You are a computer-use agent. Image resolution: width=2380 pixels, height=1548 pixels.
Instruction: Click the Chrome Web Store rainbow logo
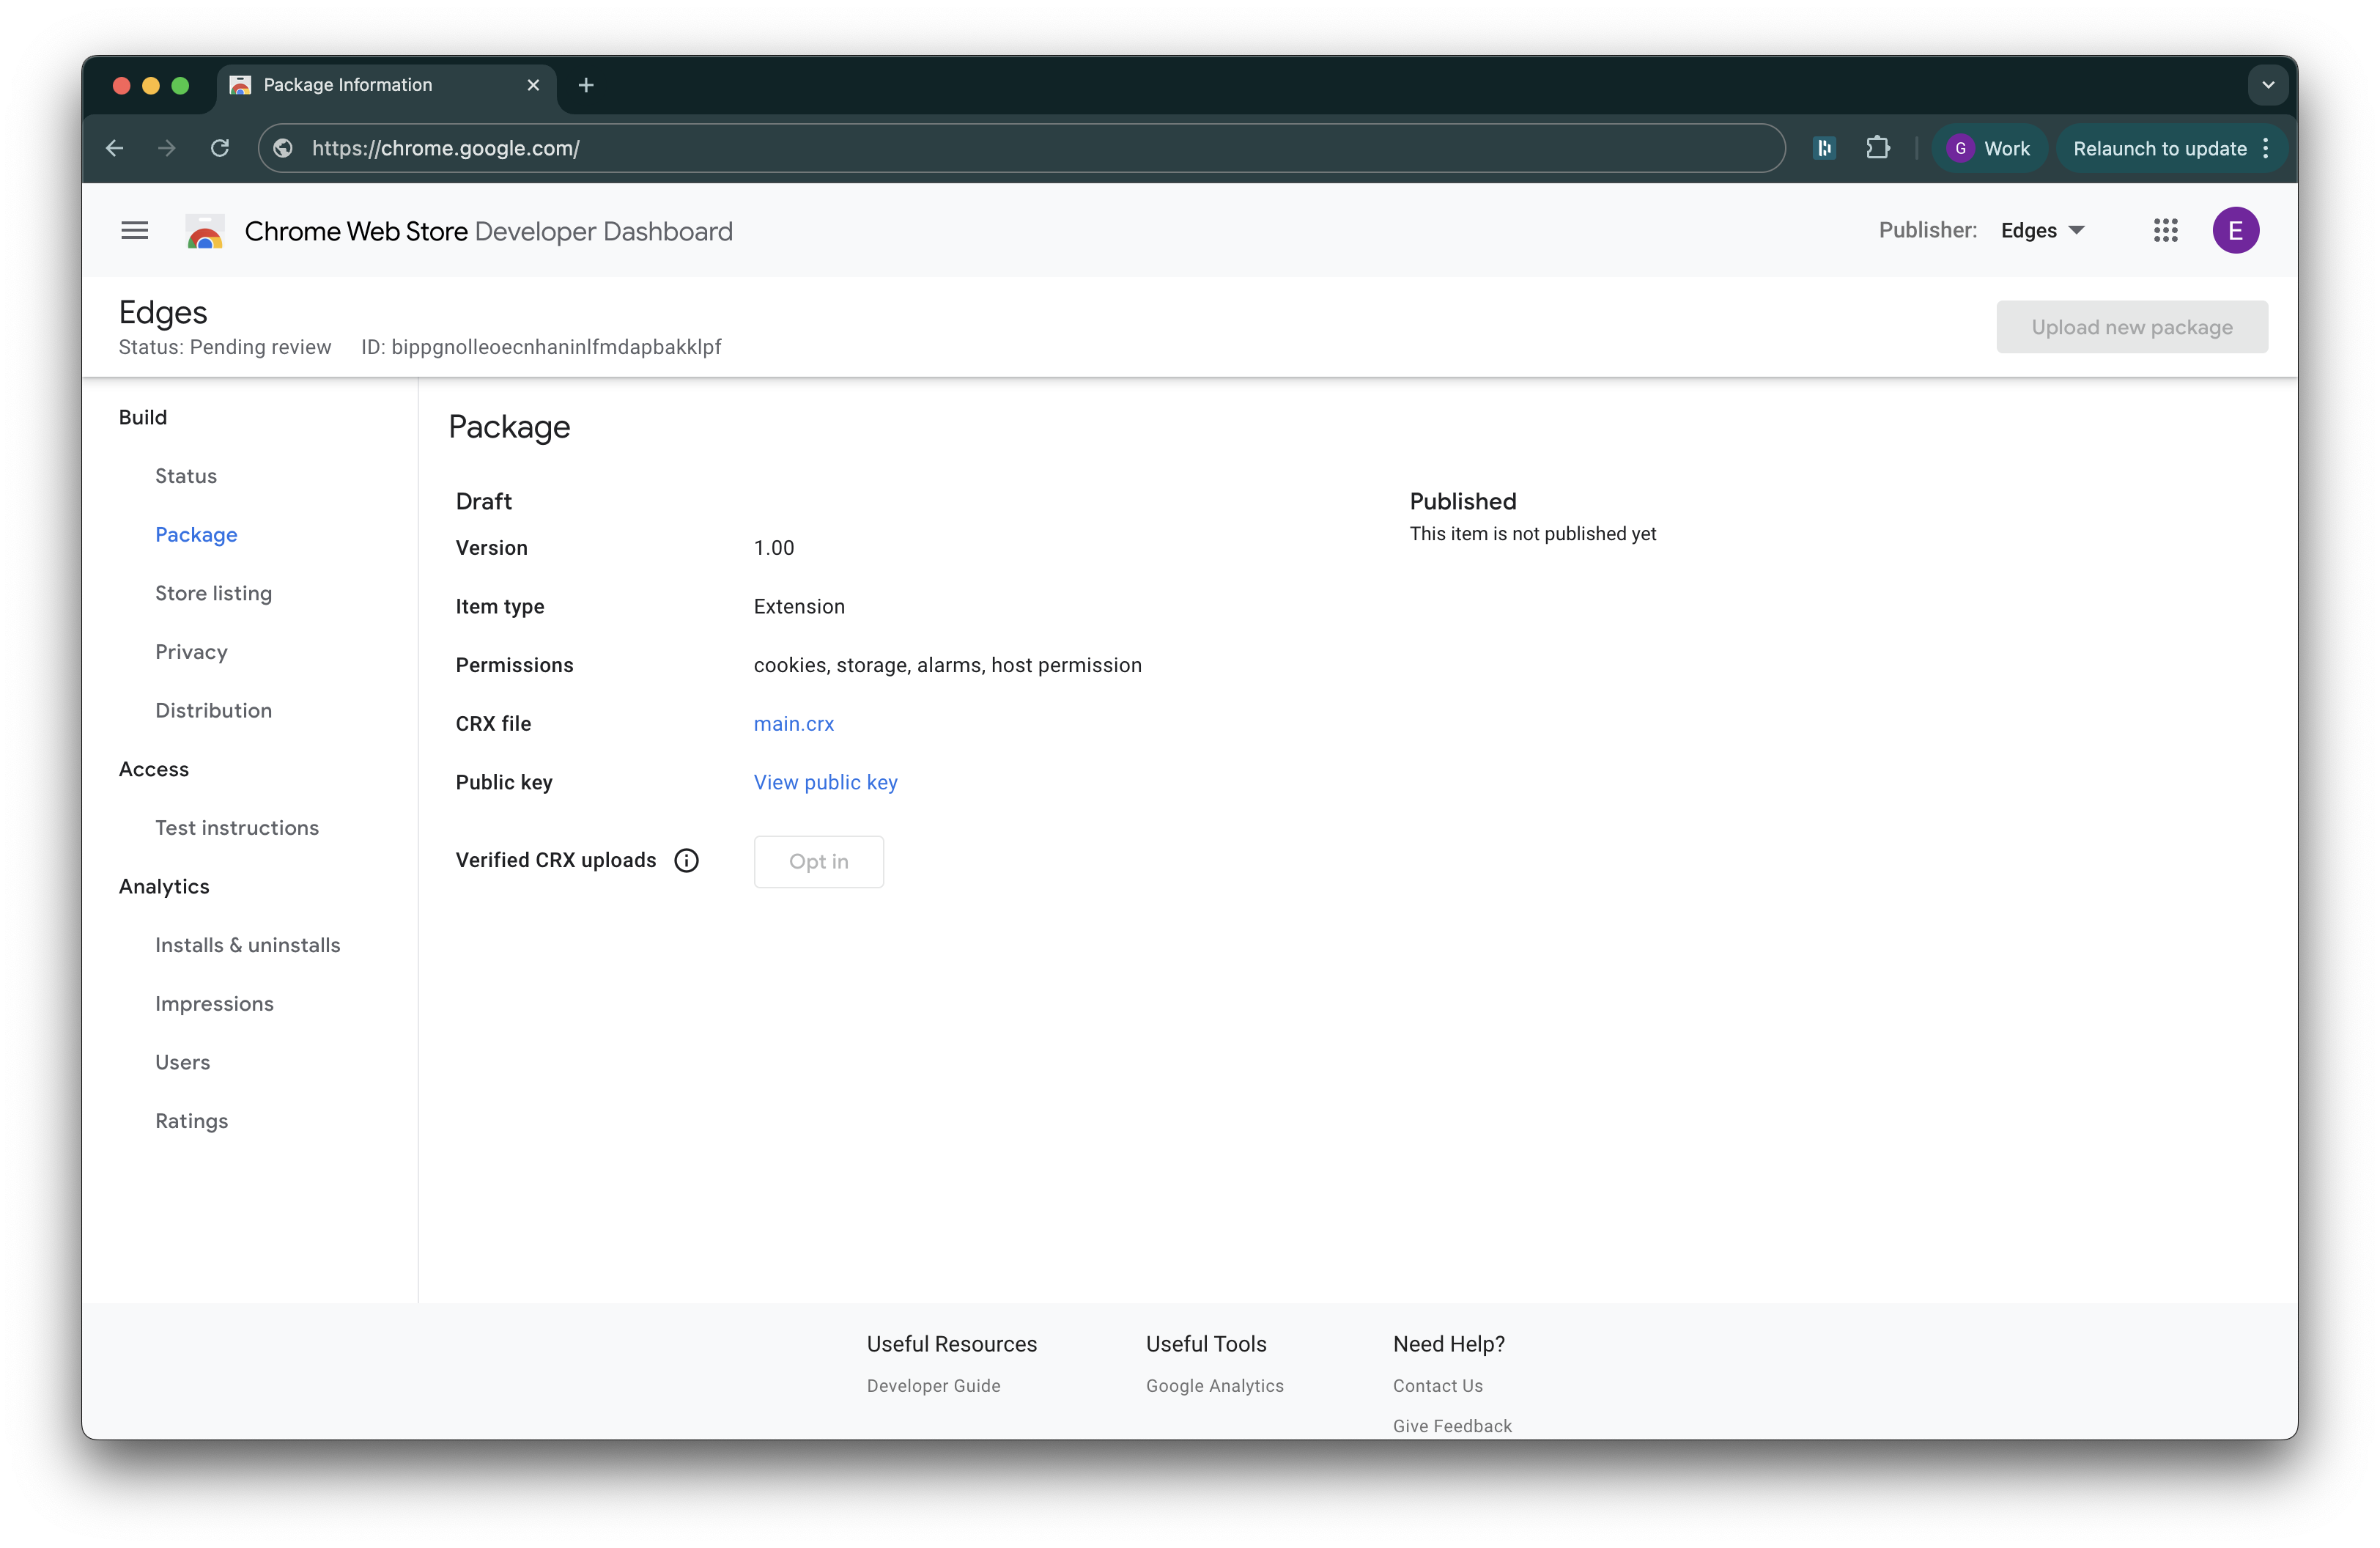(x=205, y=232)
